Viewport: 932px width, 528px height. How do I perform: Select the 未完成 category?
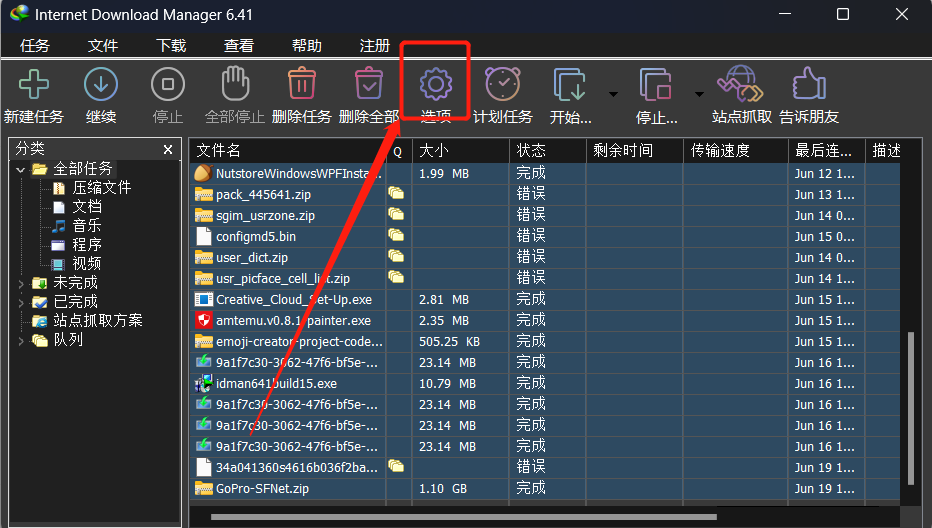[75, 282]
